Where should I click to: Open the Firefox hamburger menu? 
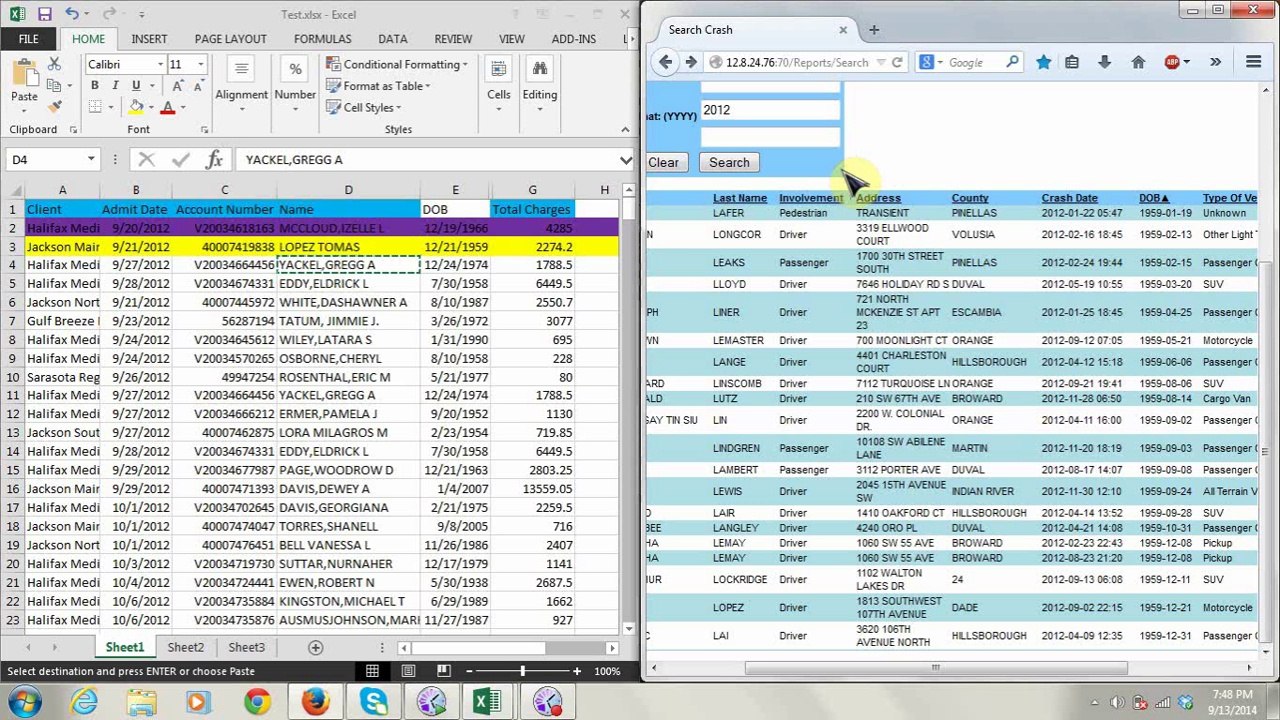click(1253, 62)
